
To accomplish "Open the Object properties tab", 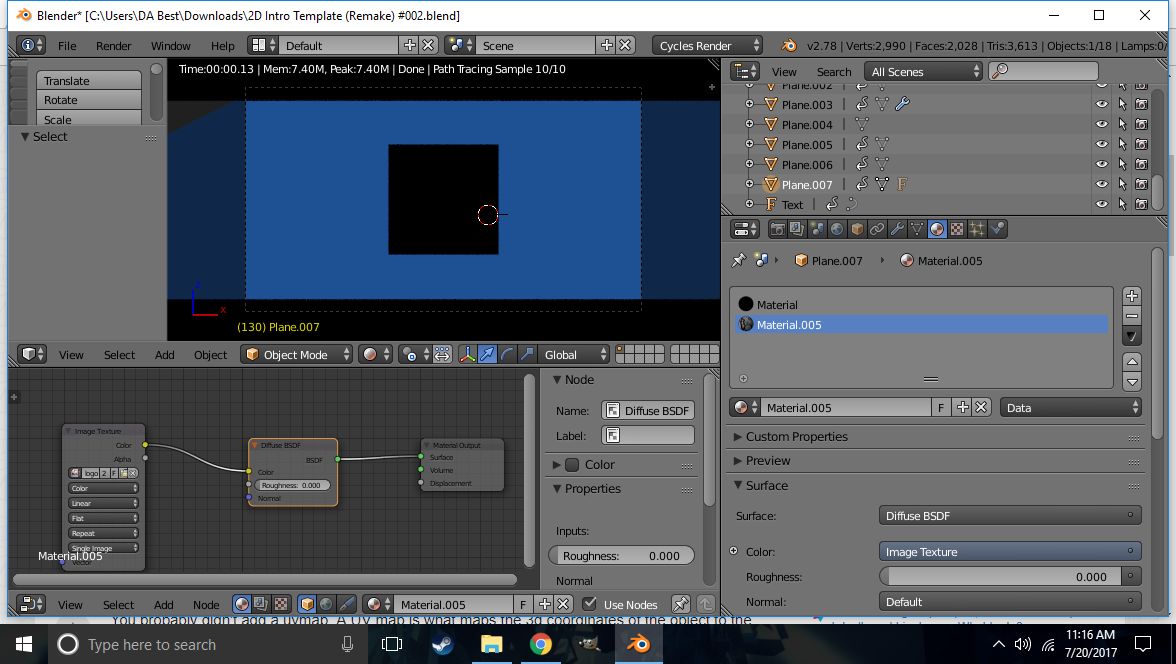I will [x=857, y=230].
